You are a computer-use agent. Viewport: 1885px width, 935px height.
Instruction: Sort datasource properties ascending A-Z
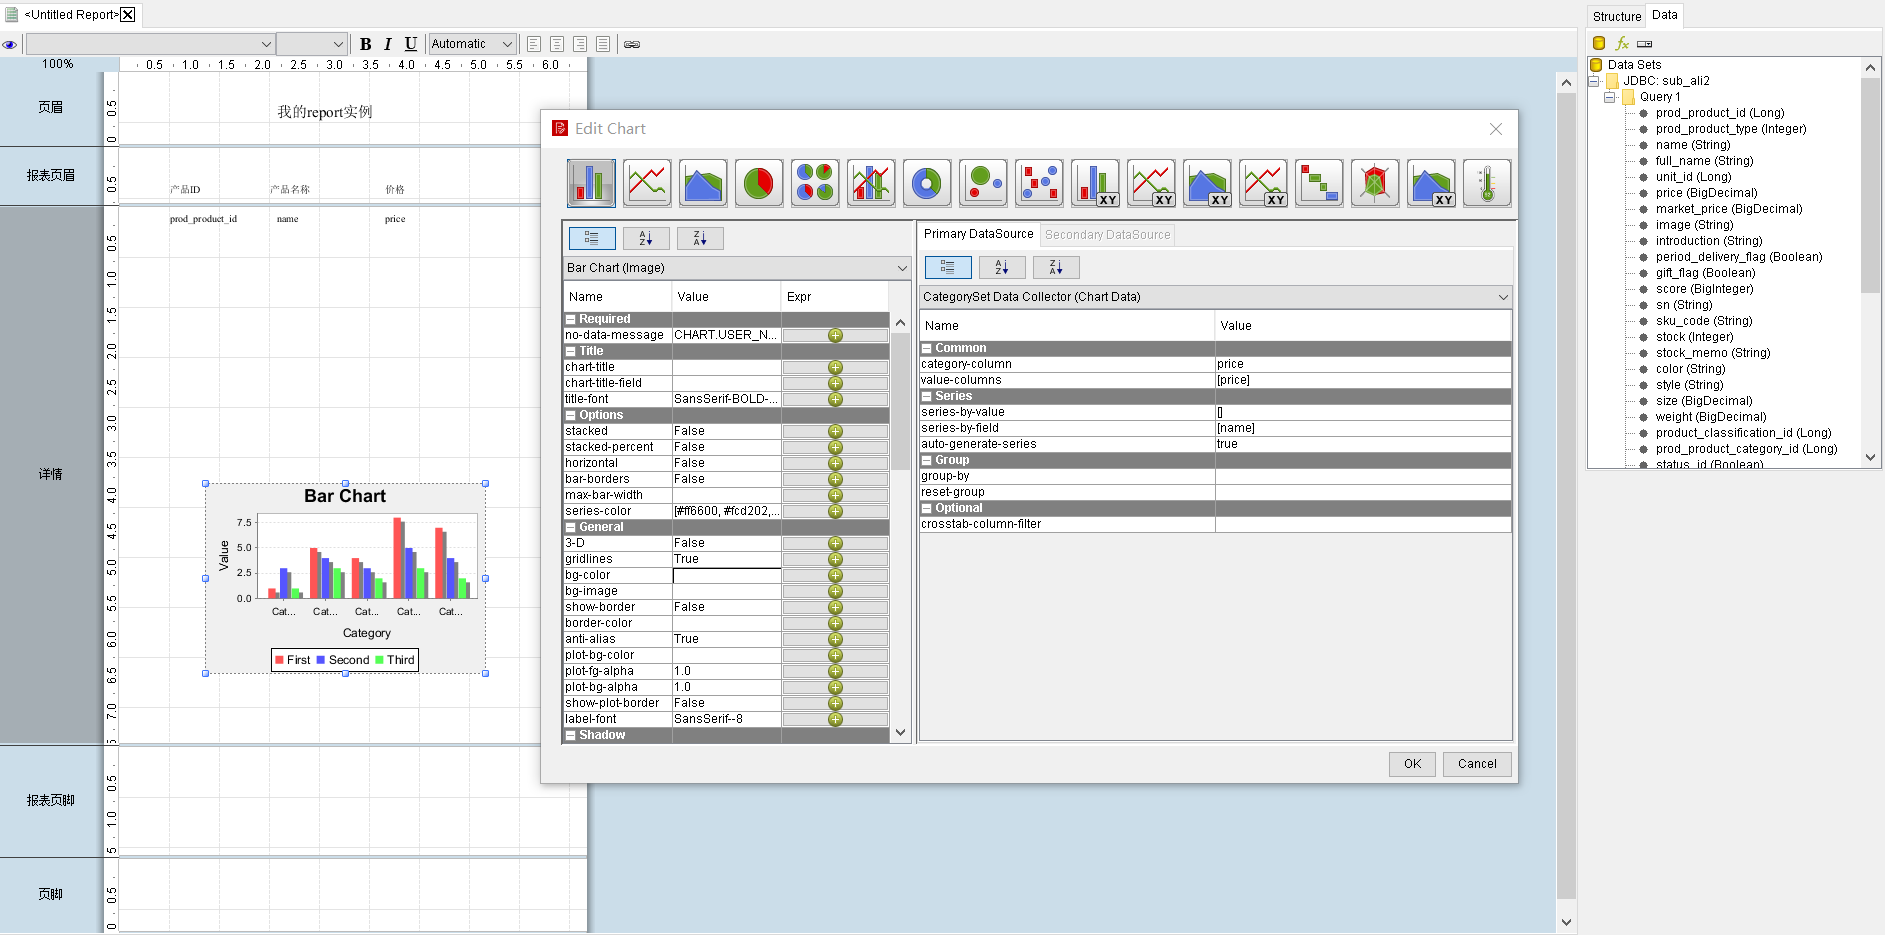[1002, 267]
